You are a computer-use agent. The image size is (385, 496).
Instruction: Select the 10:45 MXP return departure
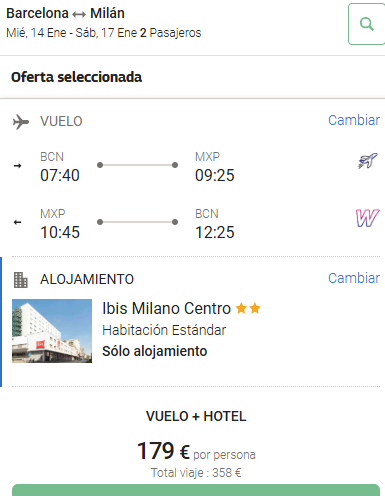tap(60, 232)
